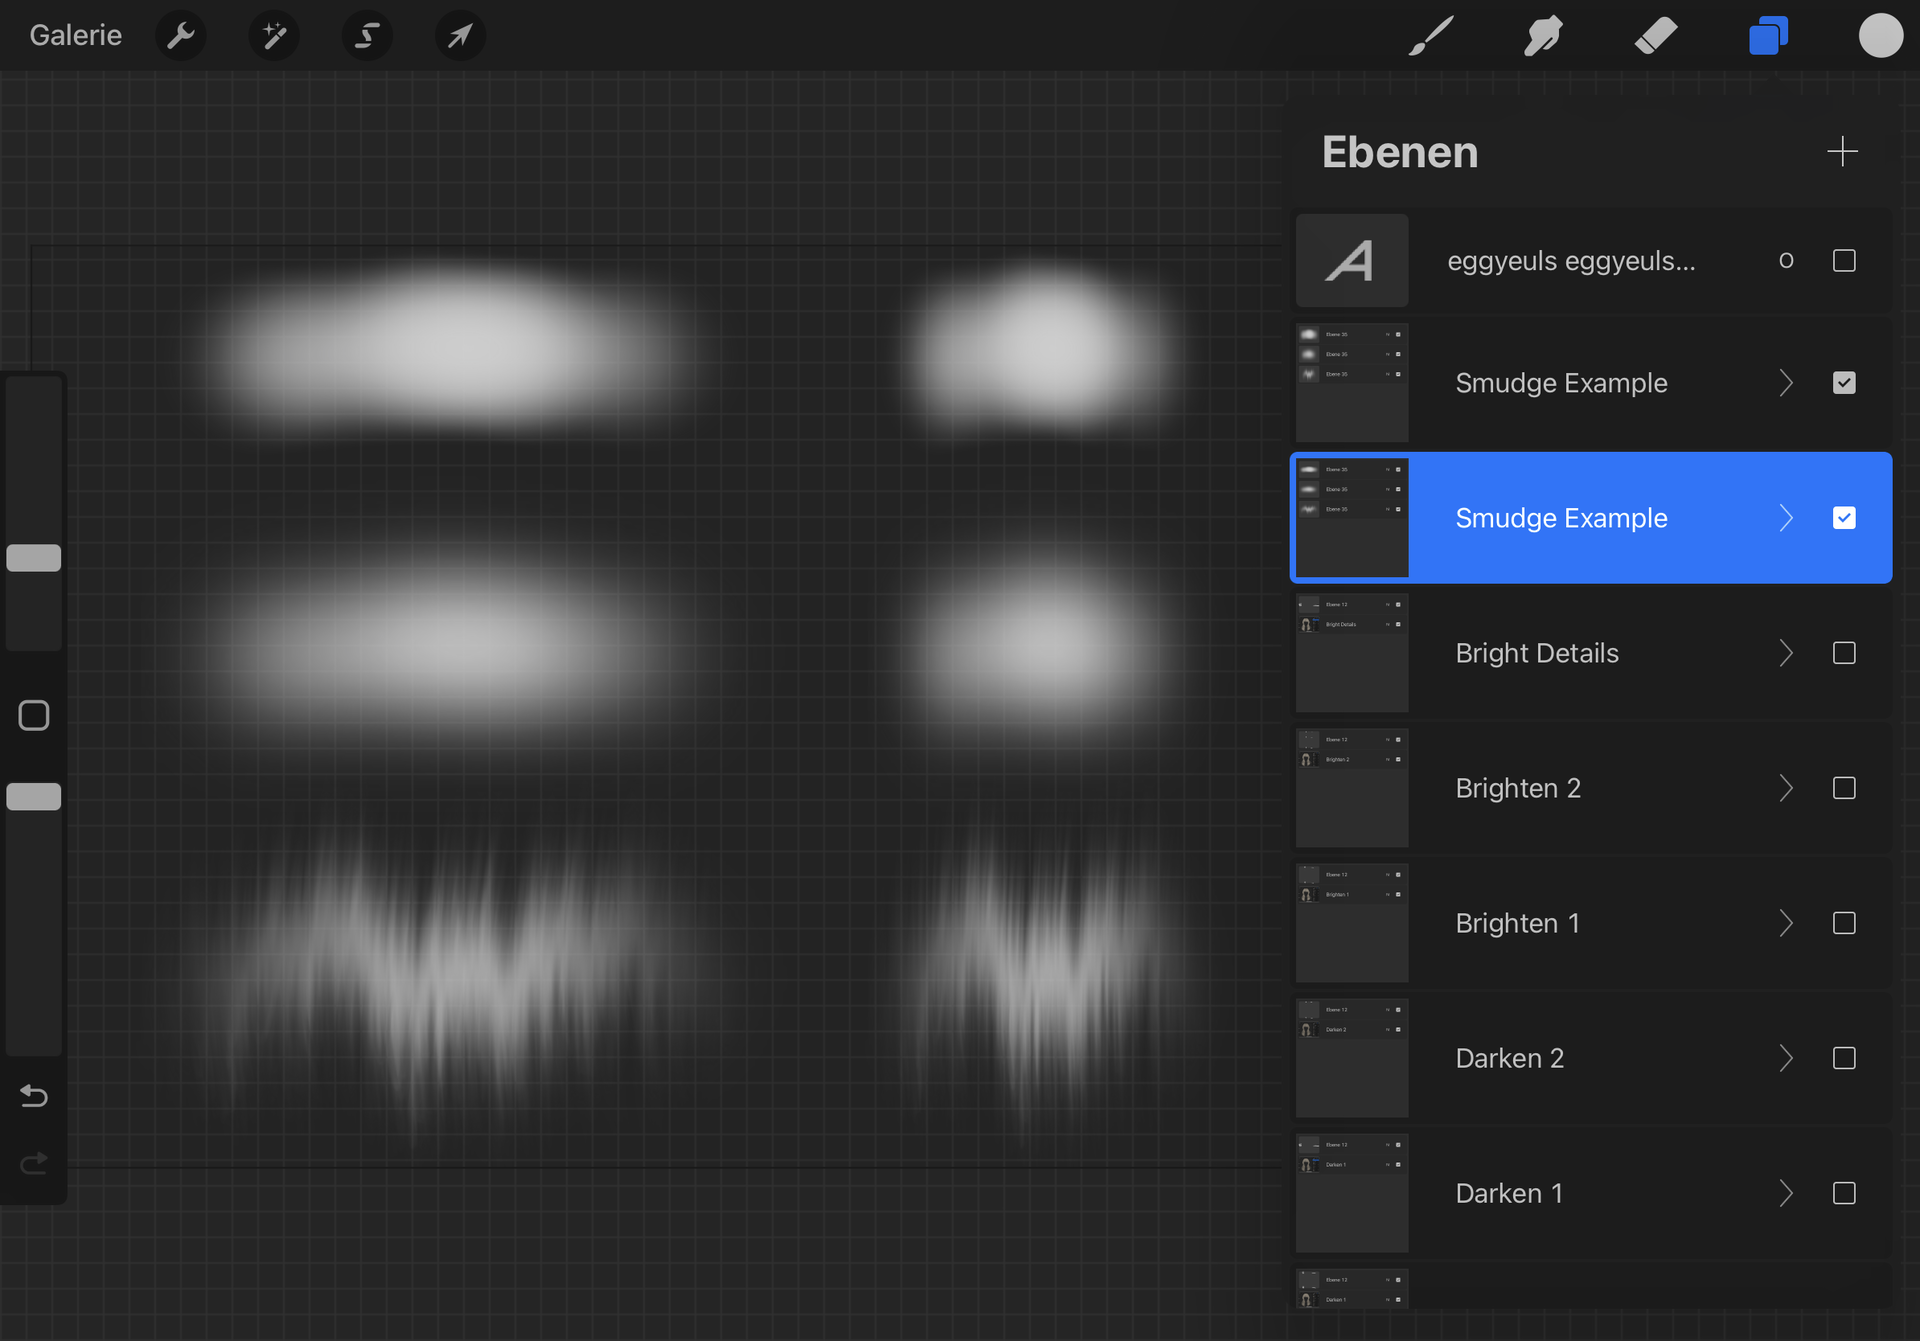Screen dimensions: 1920x1341
Task: Expand the Brighten 1 group chevron
Action: (1786, 923)
